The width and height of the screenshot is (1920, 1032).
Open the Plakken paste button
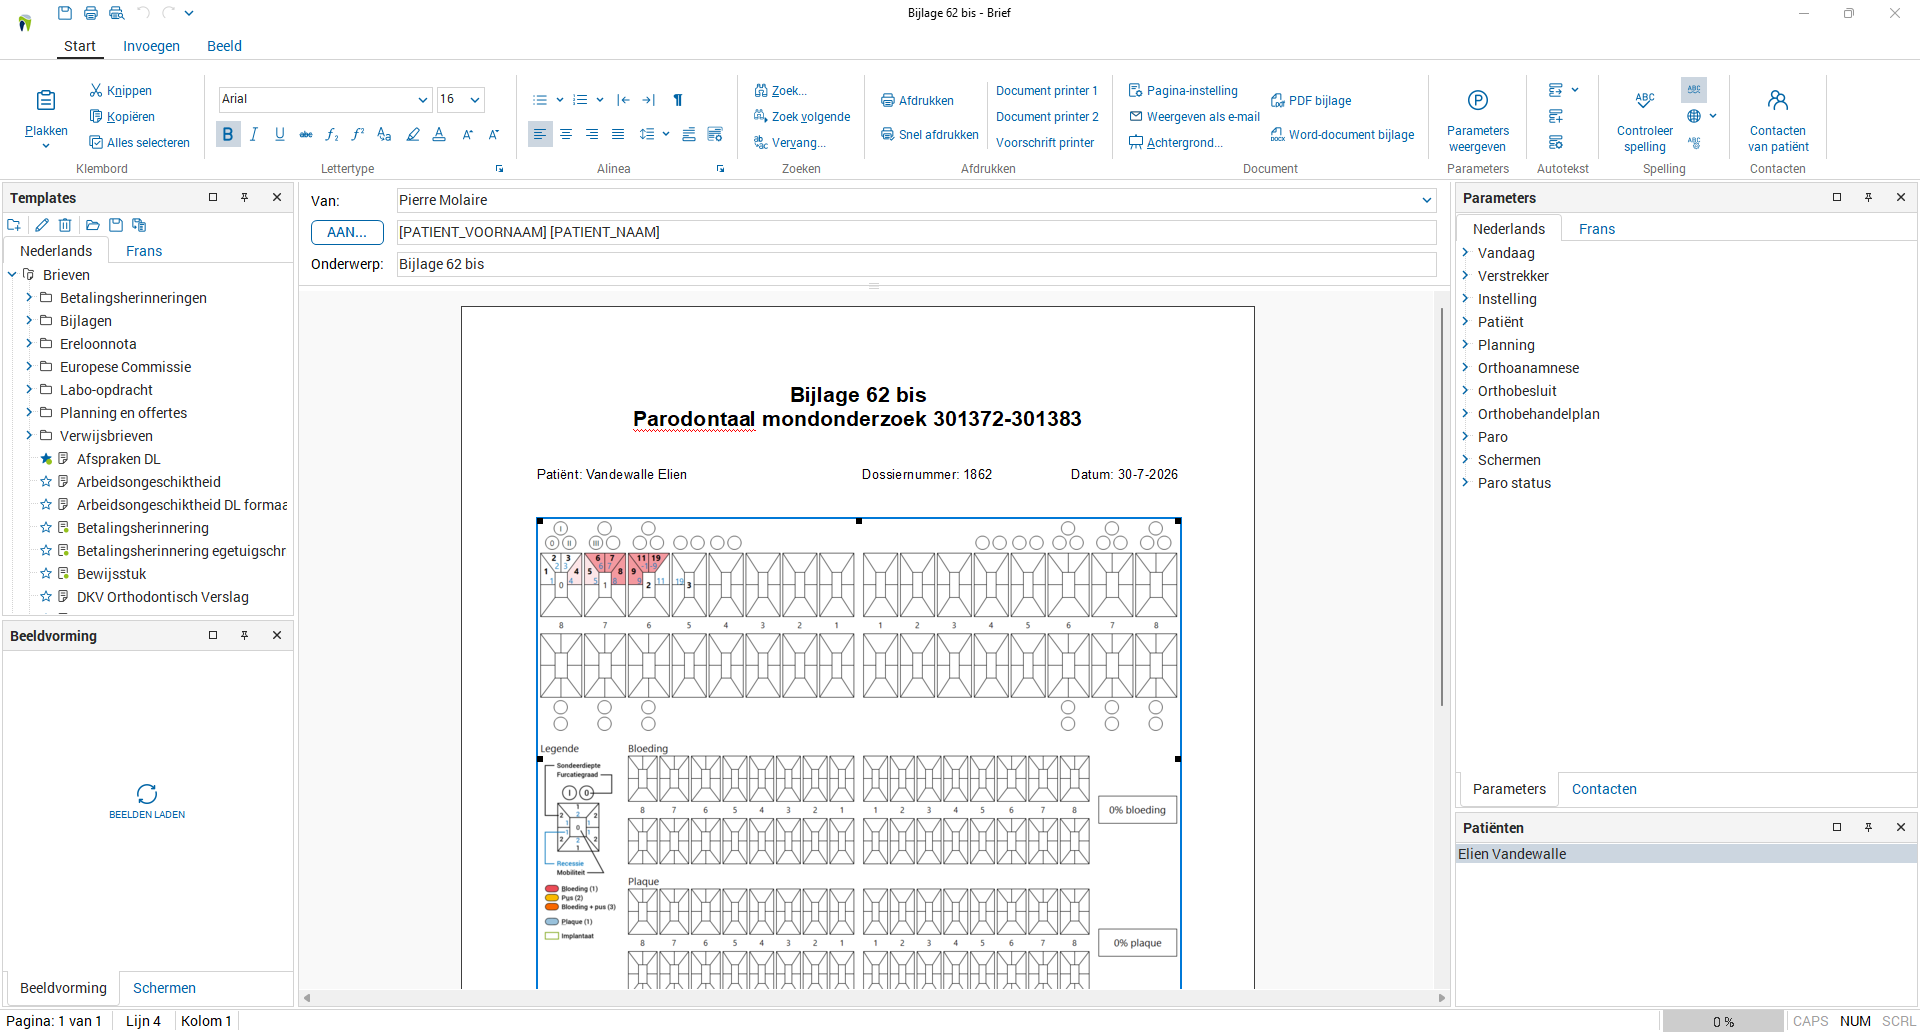coord(46,117)
